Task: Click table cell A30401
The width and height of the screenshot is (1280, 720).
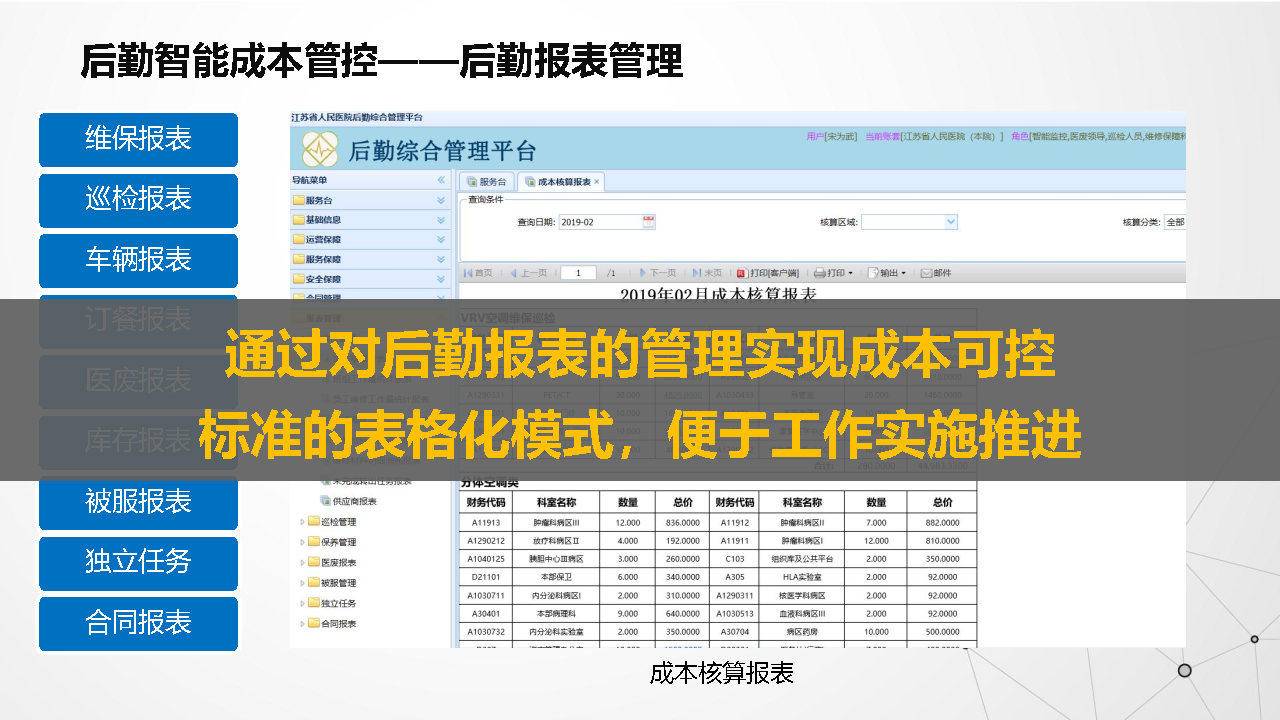Action: 485,613
